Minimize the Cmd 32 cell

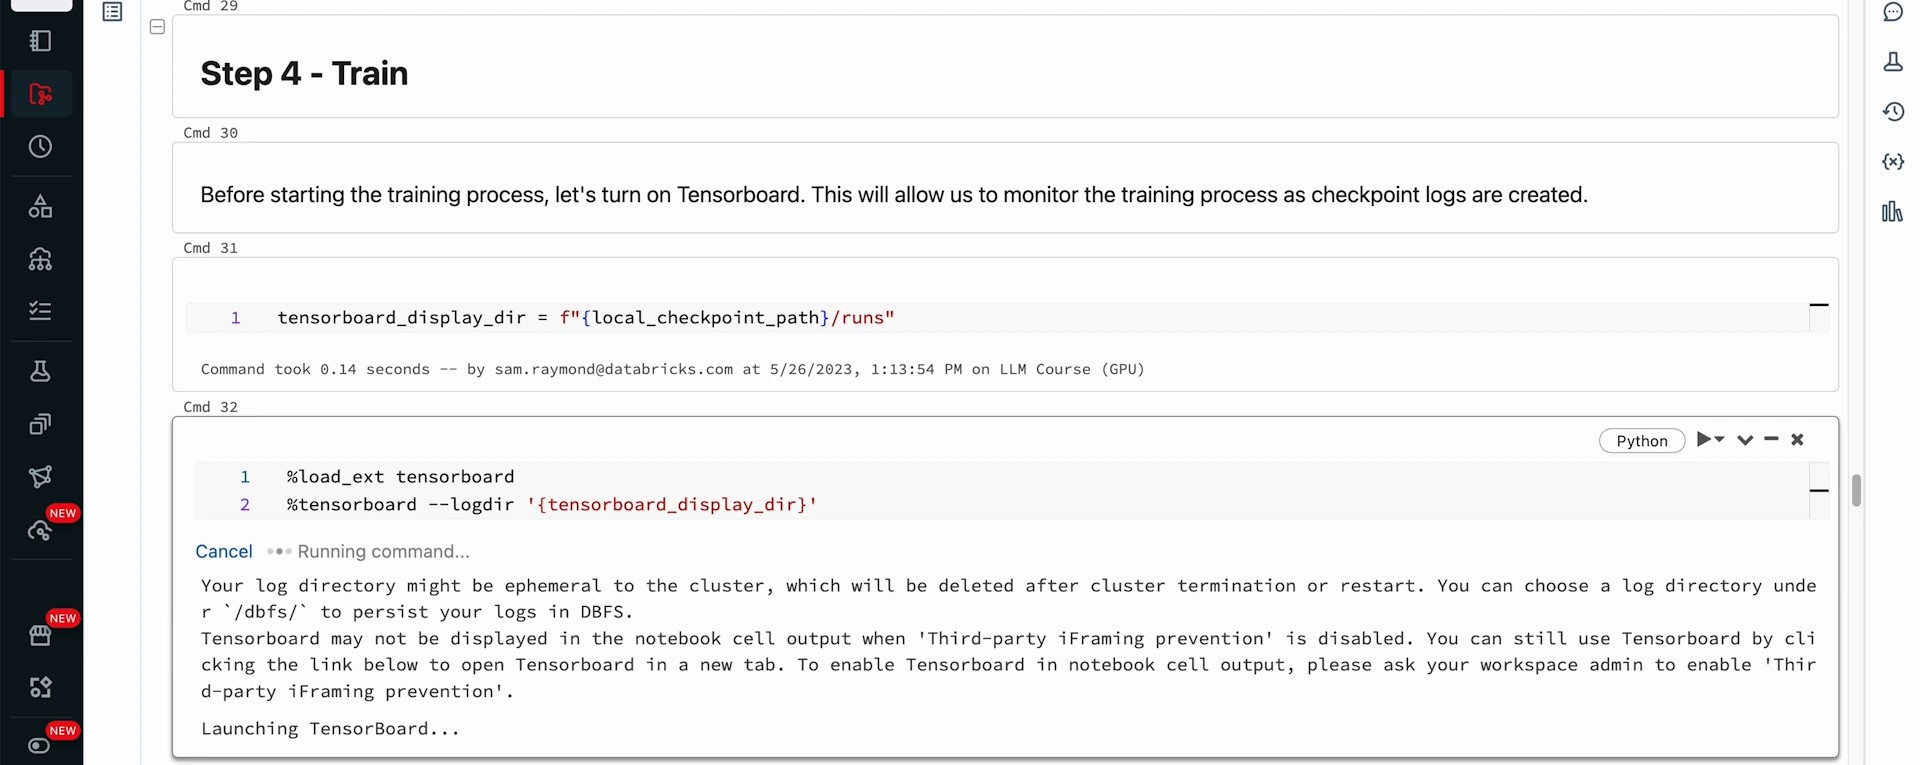pyautogui.click(x=1771, y=440)
